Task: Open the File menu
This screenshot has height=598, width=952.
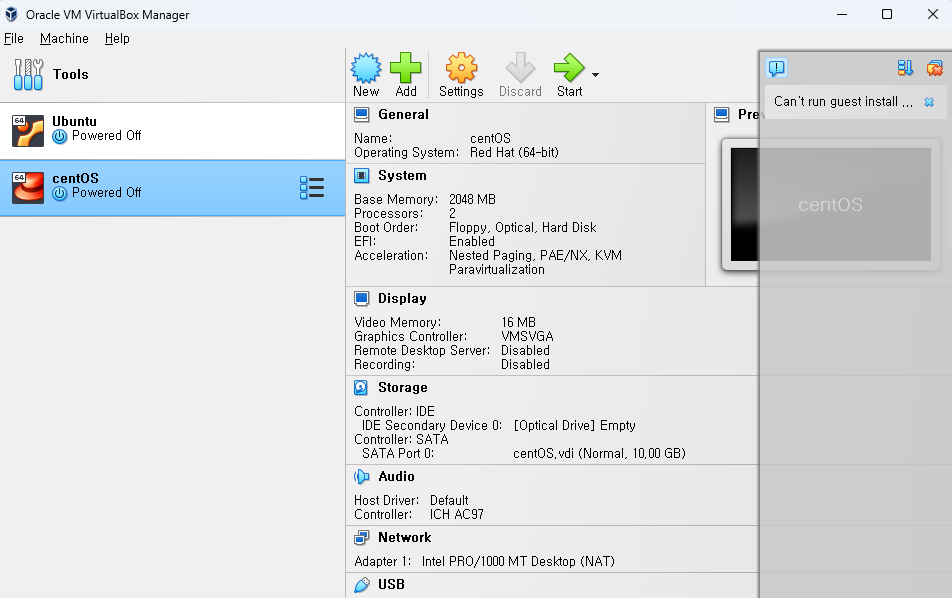Action: (x=13, y=38)
